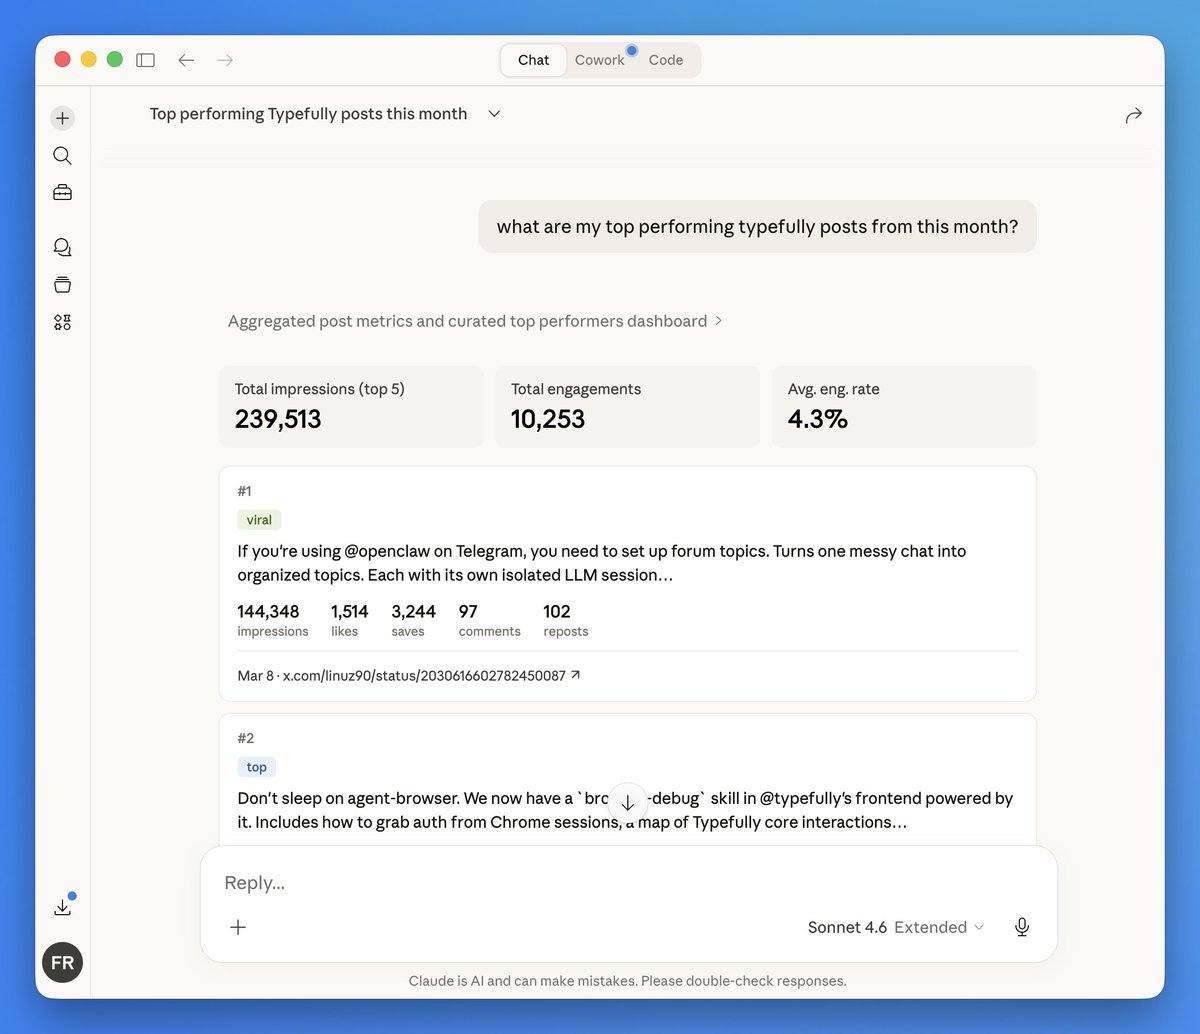Share conversation using top-right arrow icon
This screenshot has width=1200, height=1034.
(x=1133, y=116)
